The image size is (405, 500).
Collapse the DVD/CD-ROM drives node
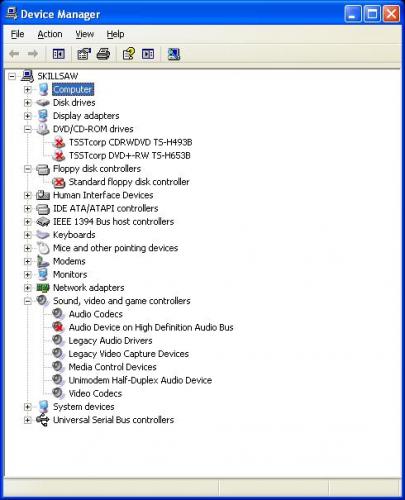[28, 129]
